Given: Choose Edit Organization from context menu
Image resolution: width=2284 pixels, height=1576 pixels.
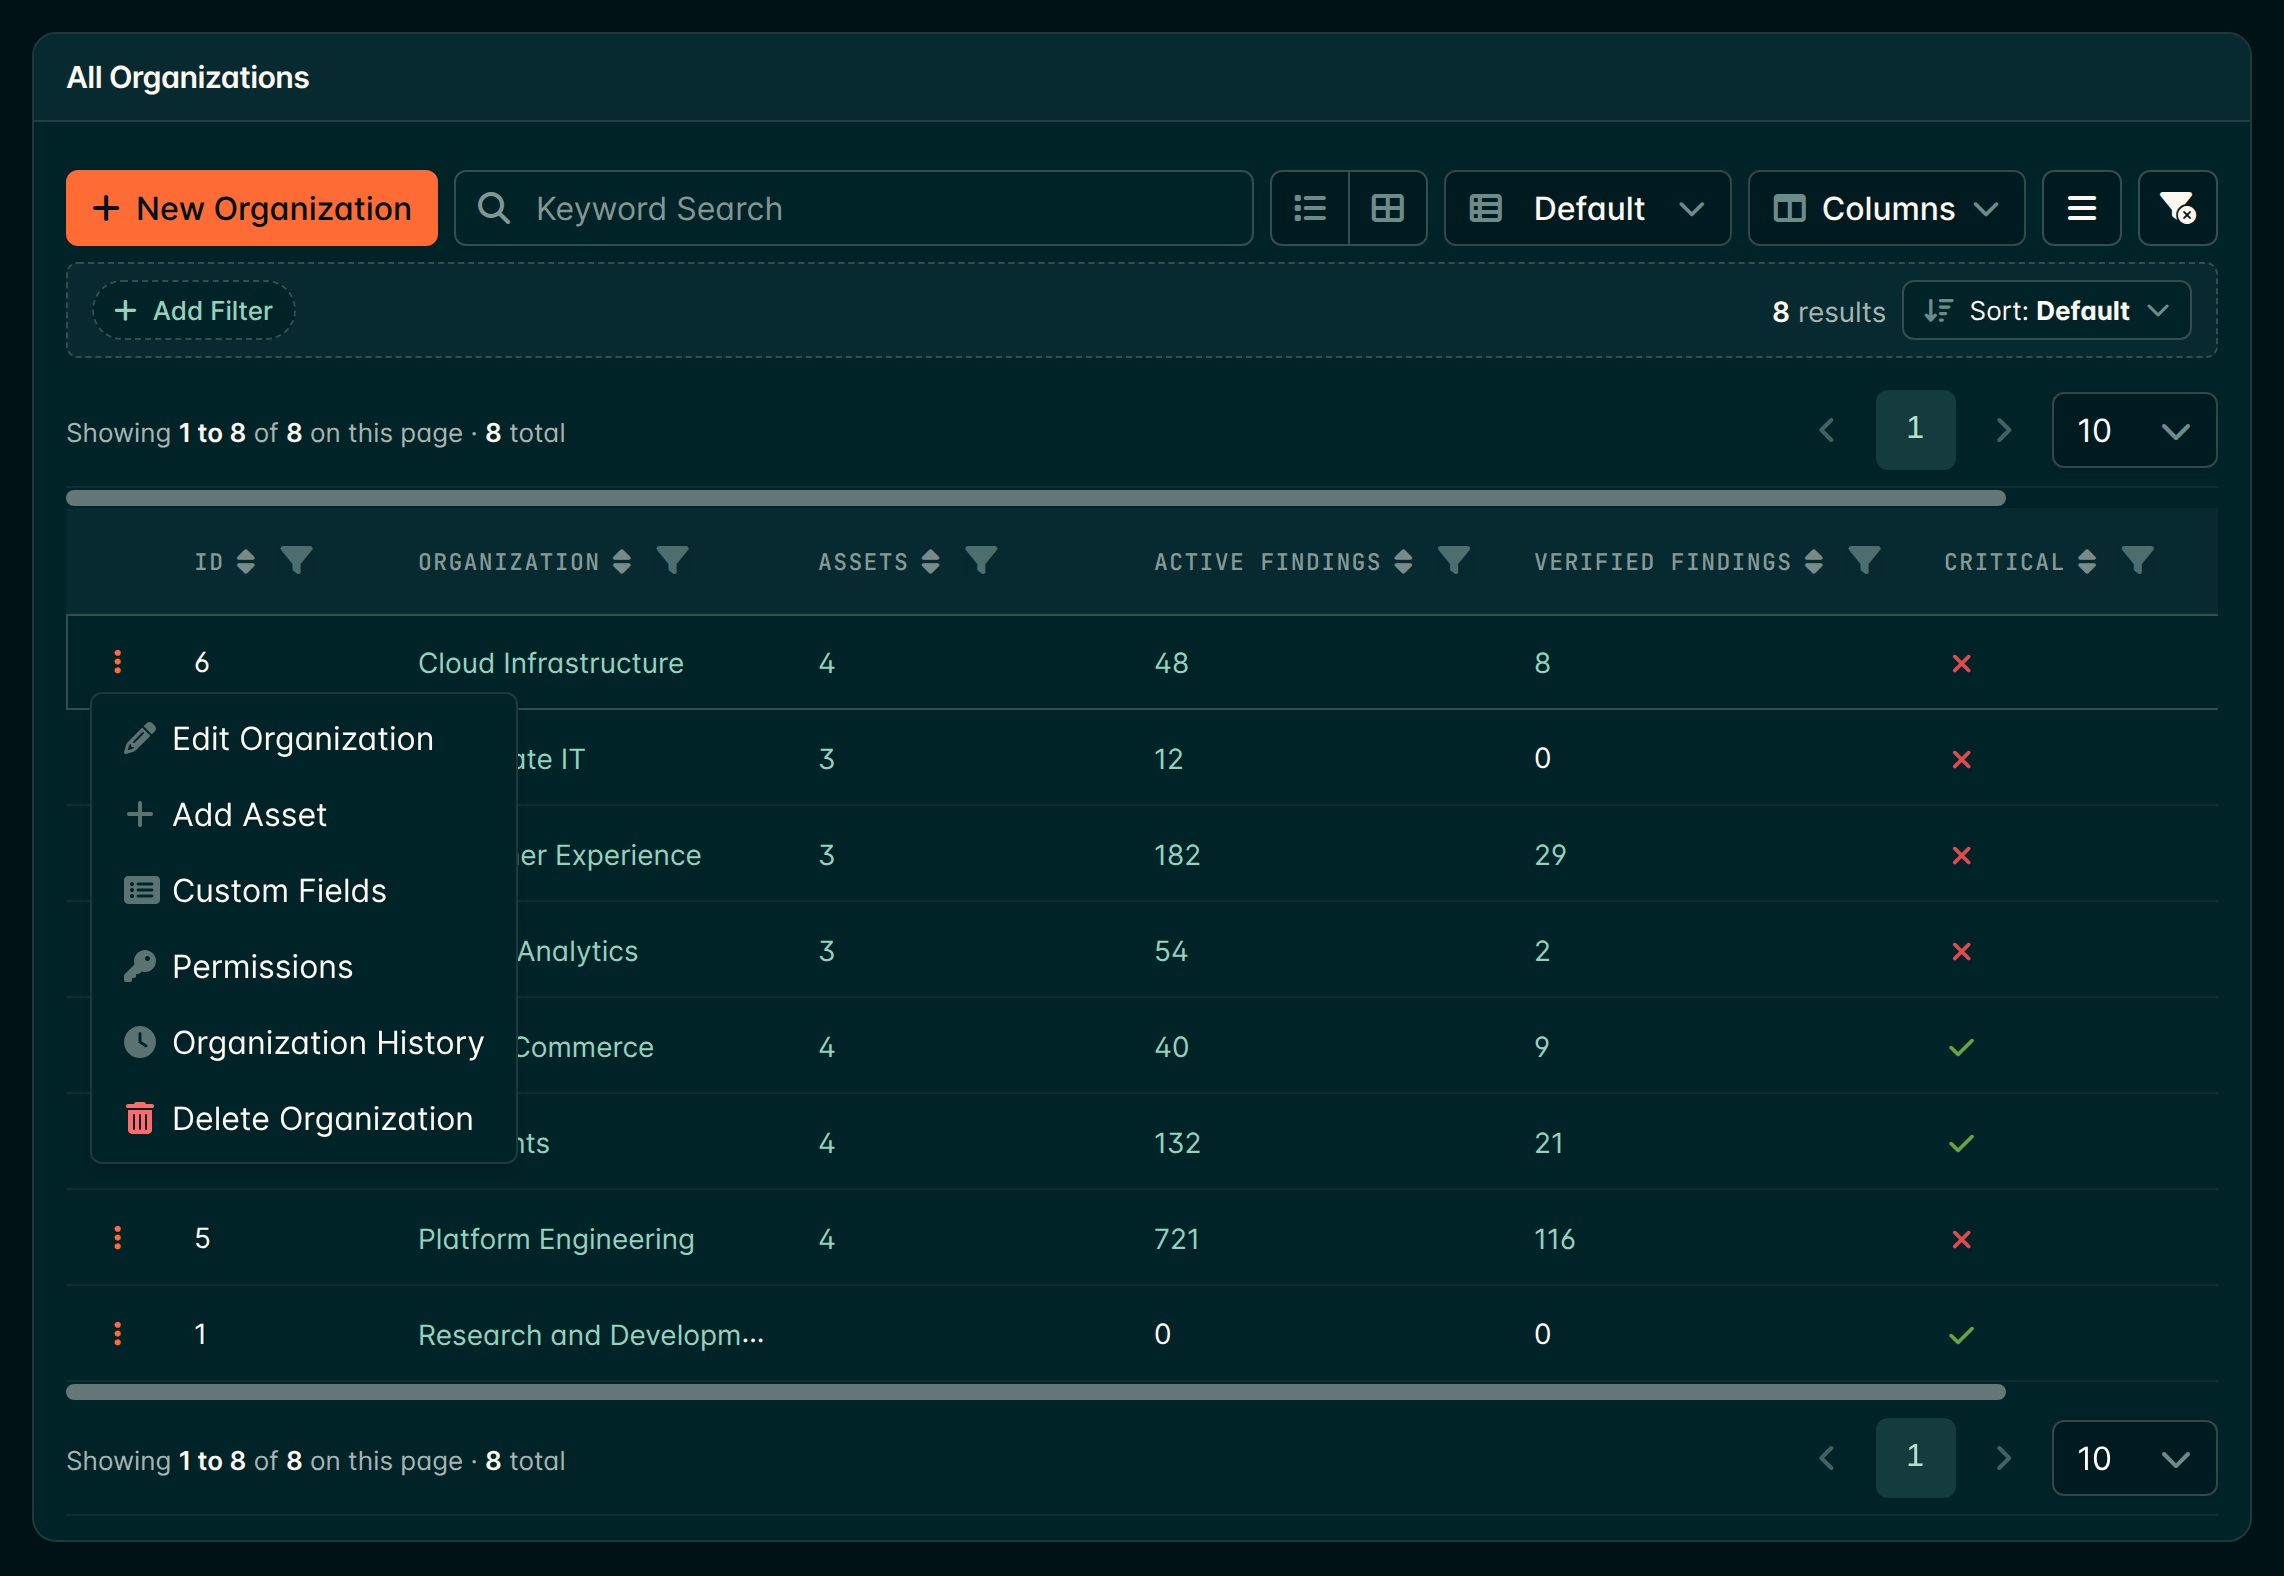Looking at the screenshot, I should (304, 739).
